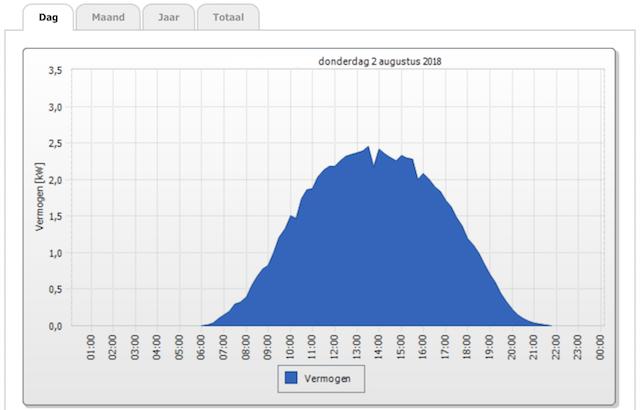Click the 01:00 x-axis time label
This screenshot has width=640, height=410.
[92, 346]
